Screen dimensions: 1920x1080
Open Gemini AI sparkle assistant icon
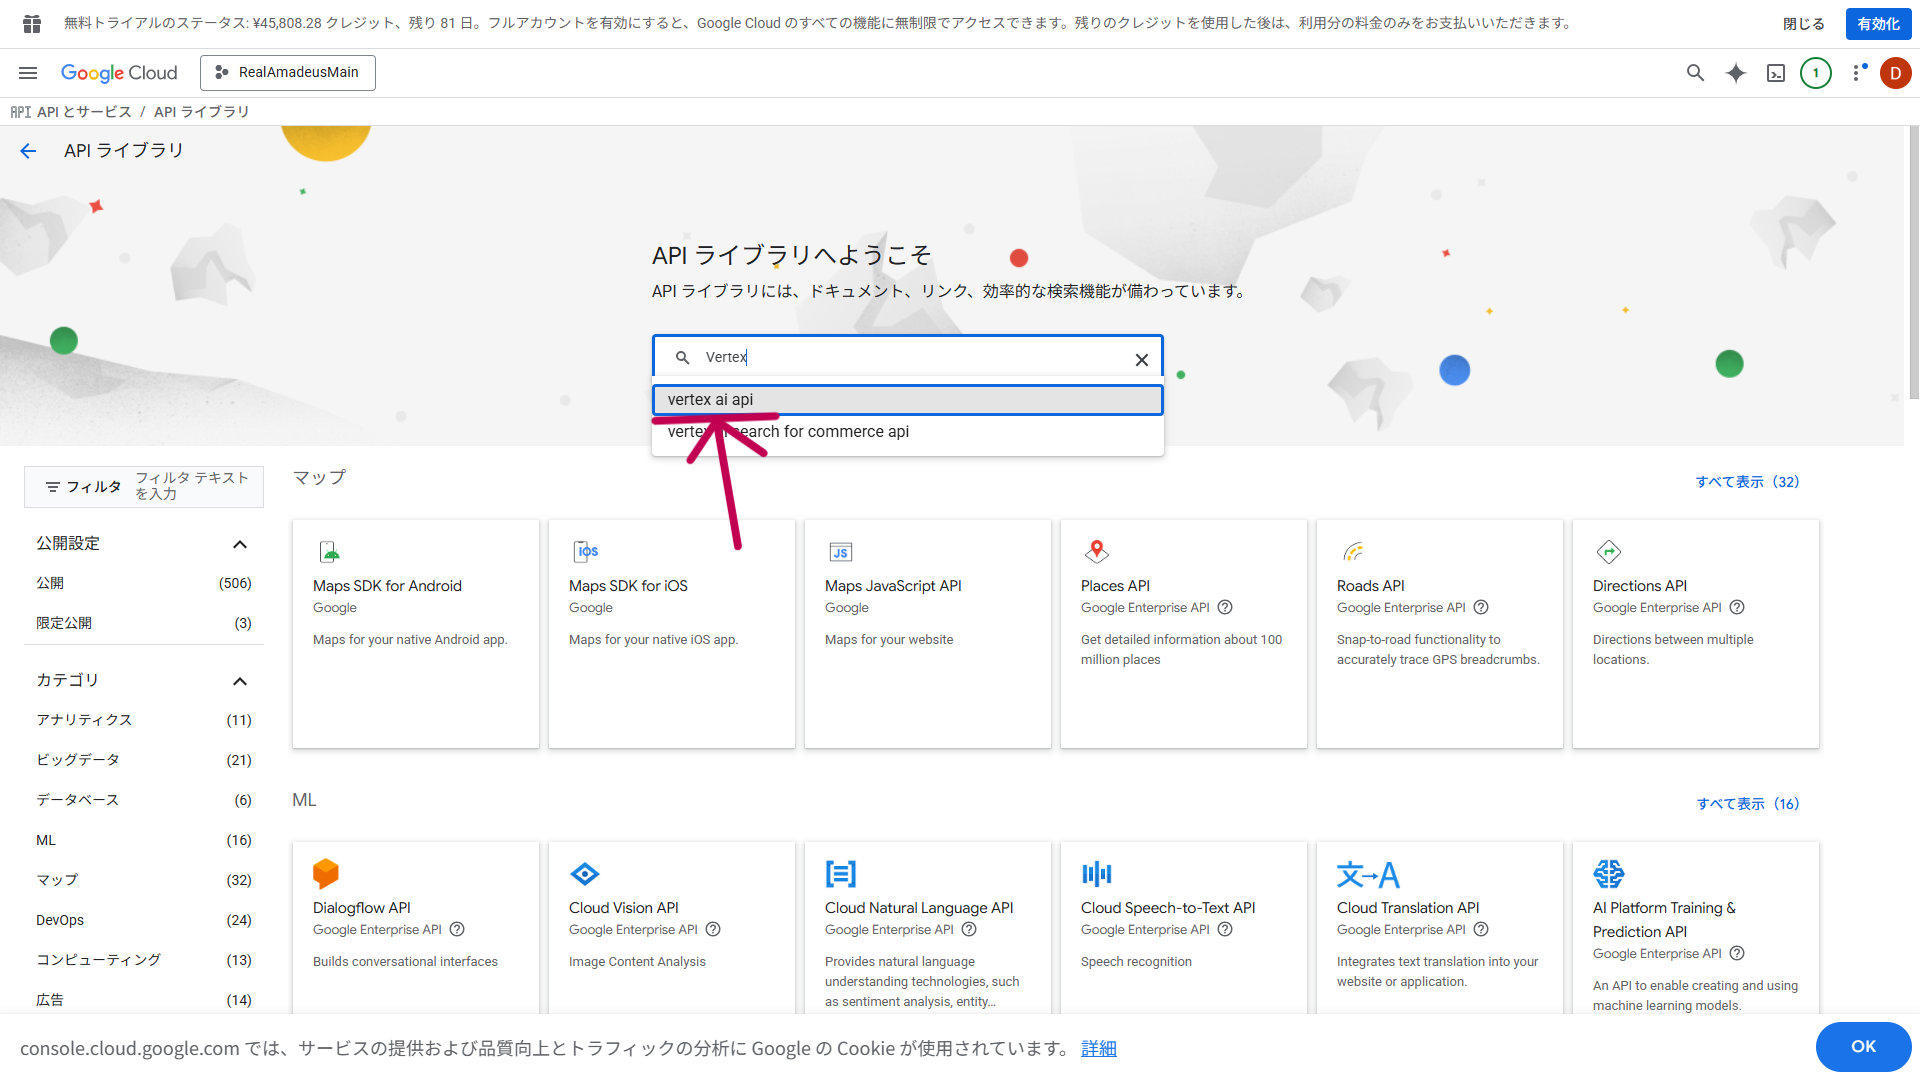click(1736, 73)
